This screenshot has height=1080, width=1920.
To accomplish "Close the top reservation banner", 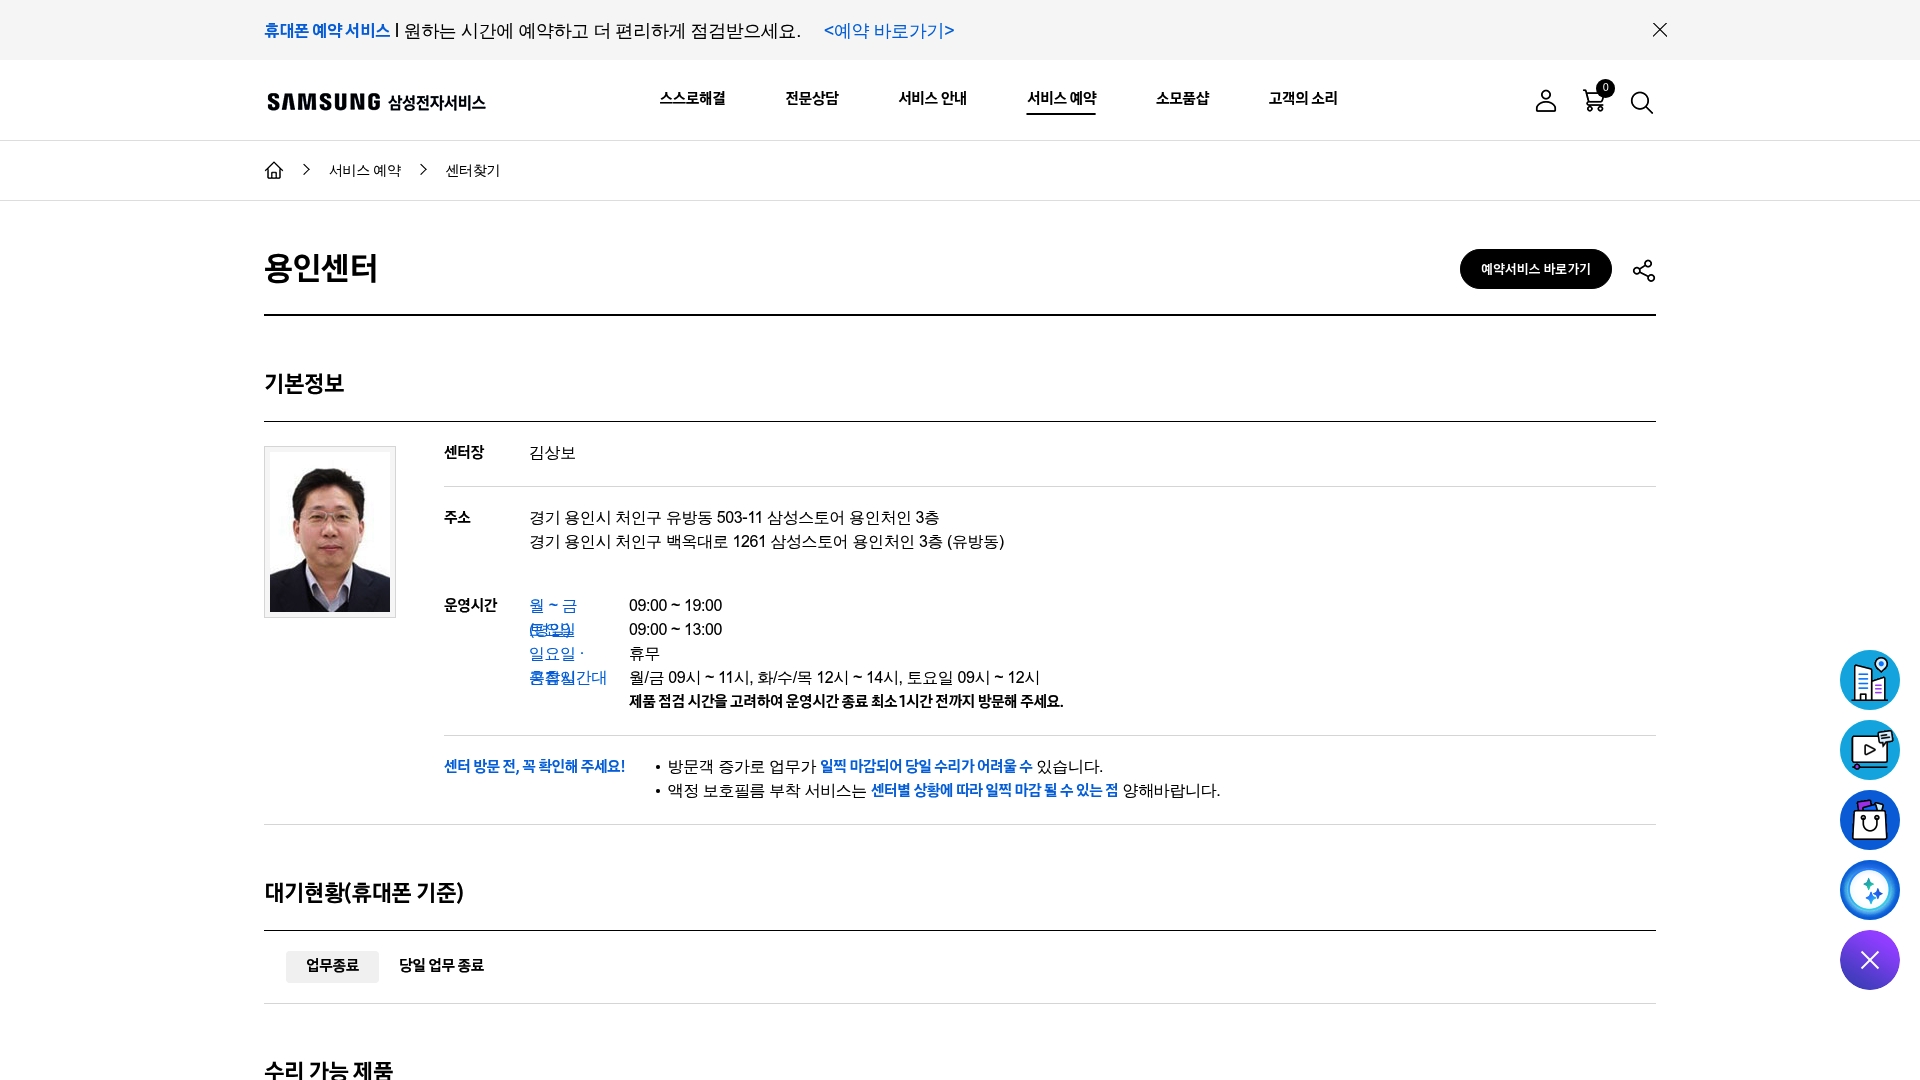I will click(x=1660, y=30).
